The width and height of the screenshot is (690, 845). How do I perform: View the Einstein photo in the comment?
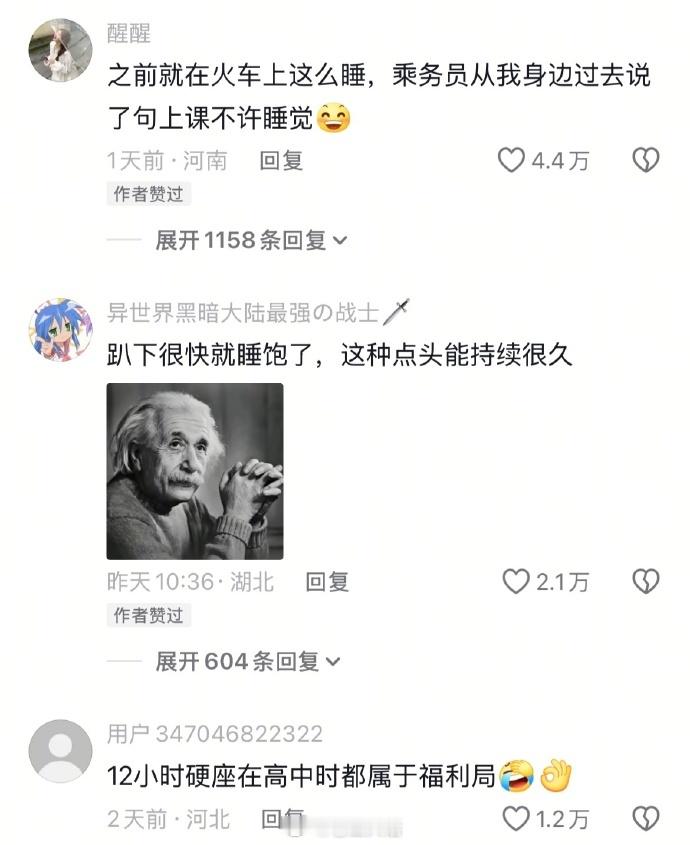click(195, 472)
